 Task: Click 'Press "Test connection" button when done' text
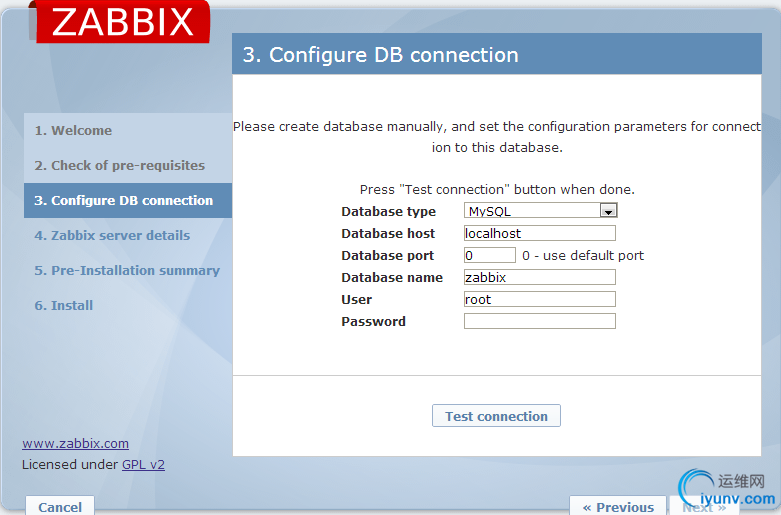[497, 189]
